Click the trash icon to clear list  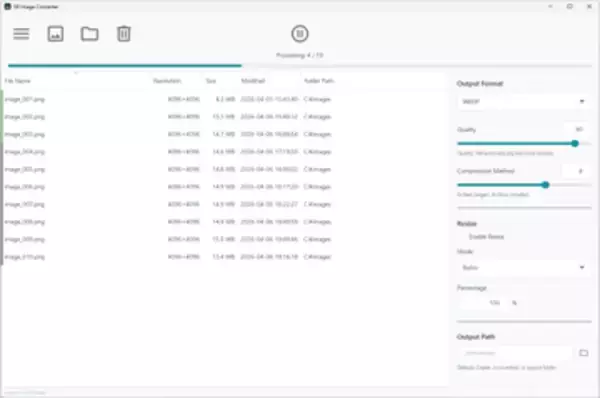click(124, 34)
